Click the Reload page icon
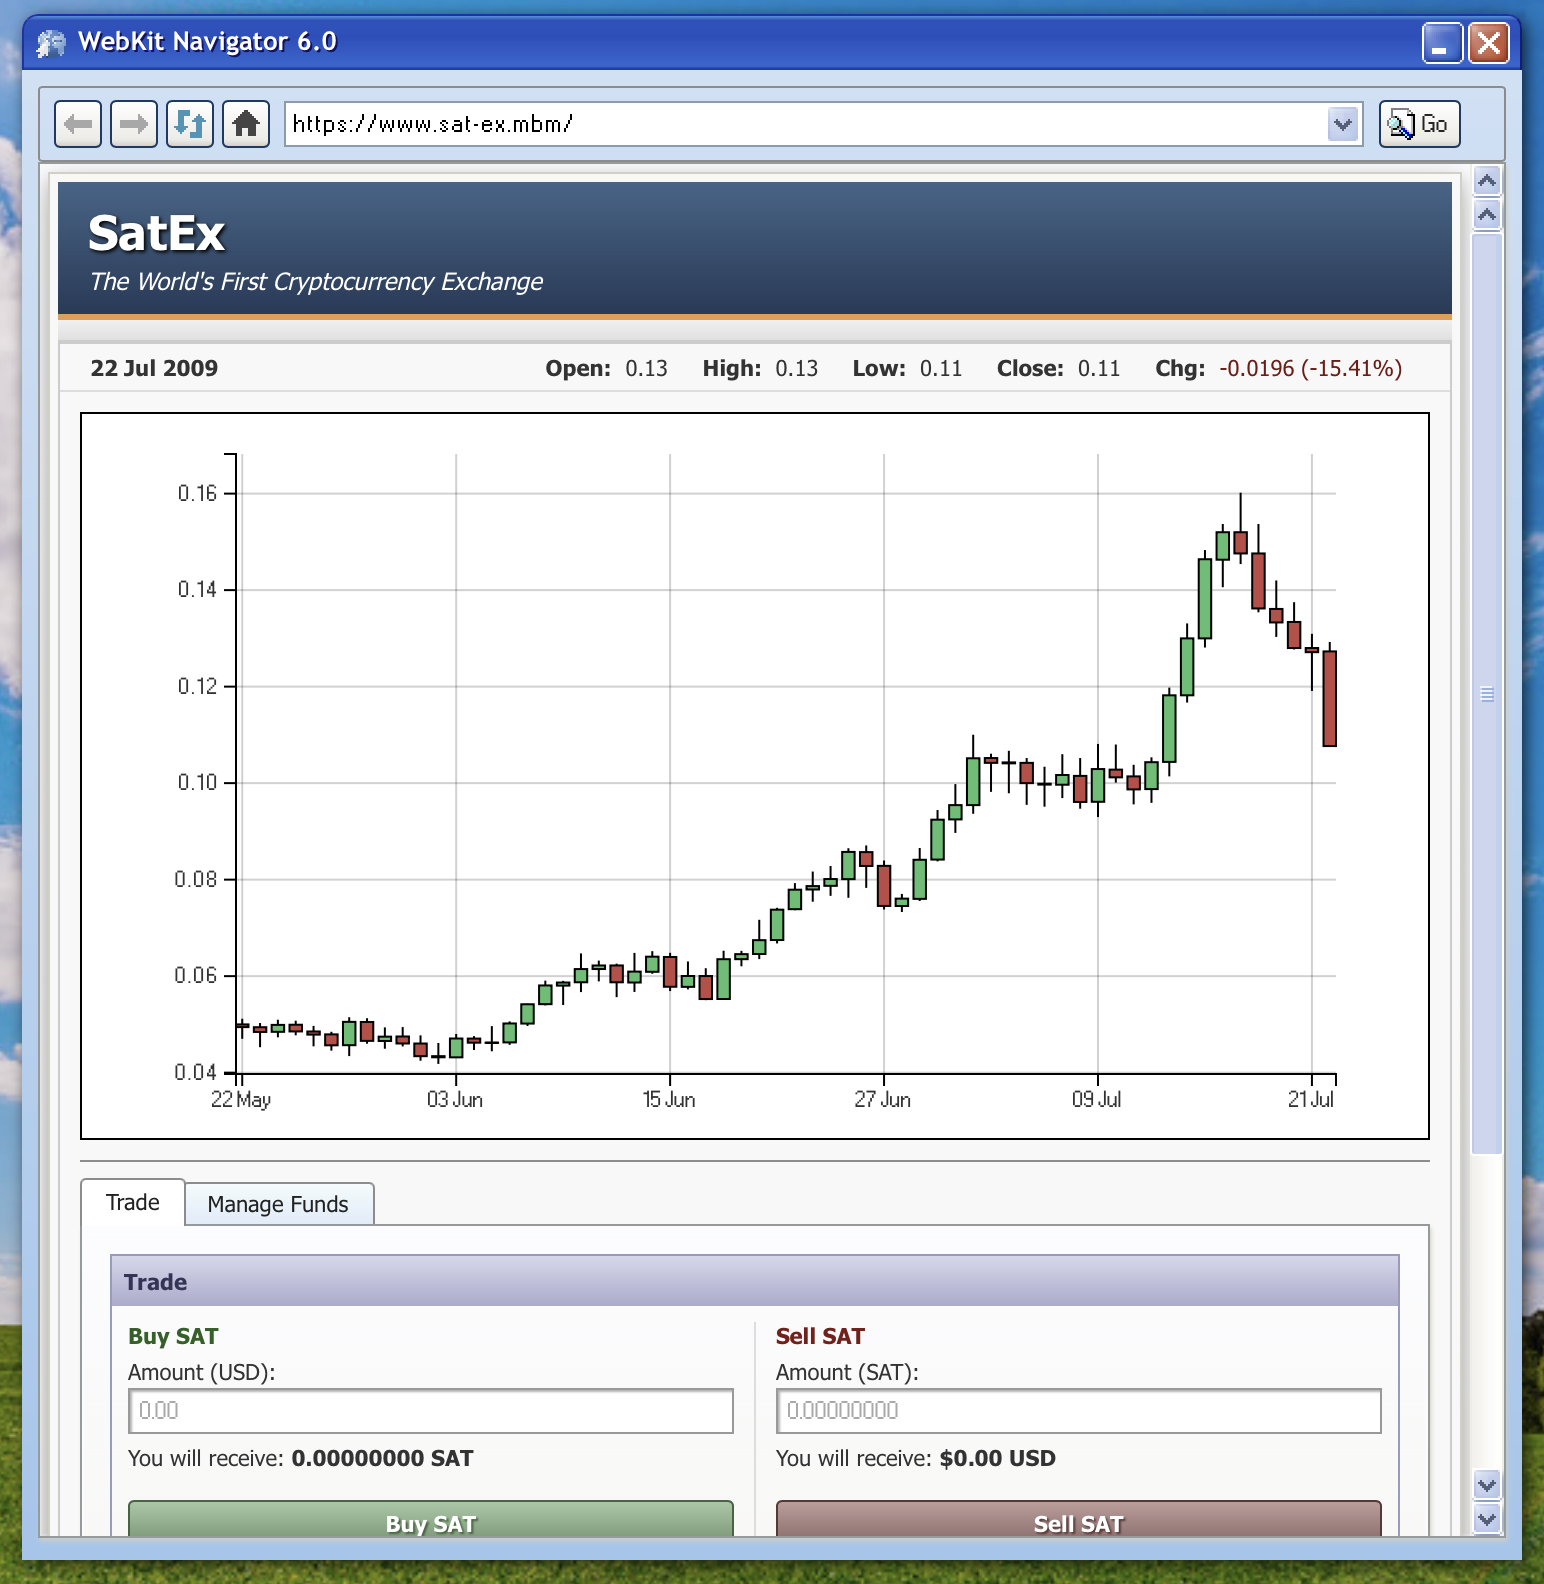Viewport: 1544px width, 1584px height. (190, 124)
